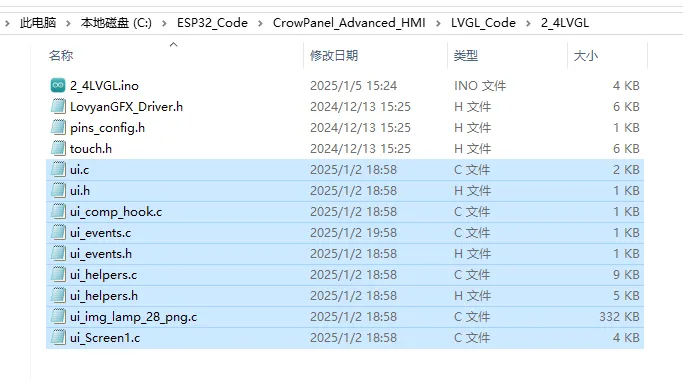This screenshot has width=683, height=381.
Task: Select the file ui.h
Action: (80, 190)
